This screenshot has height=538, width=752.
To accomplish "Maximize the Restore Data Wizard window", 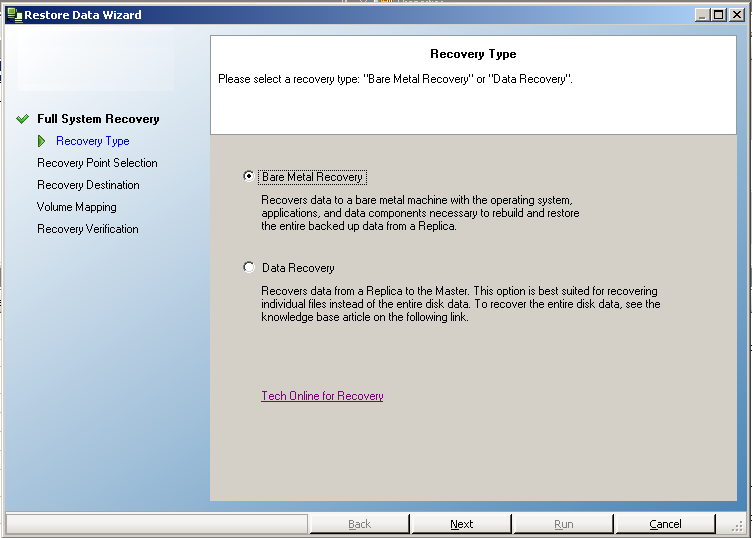I will pos(718,15).
